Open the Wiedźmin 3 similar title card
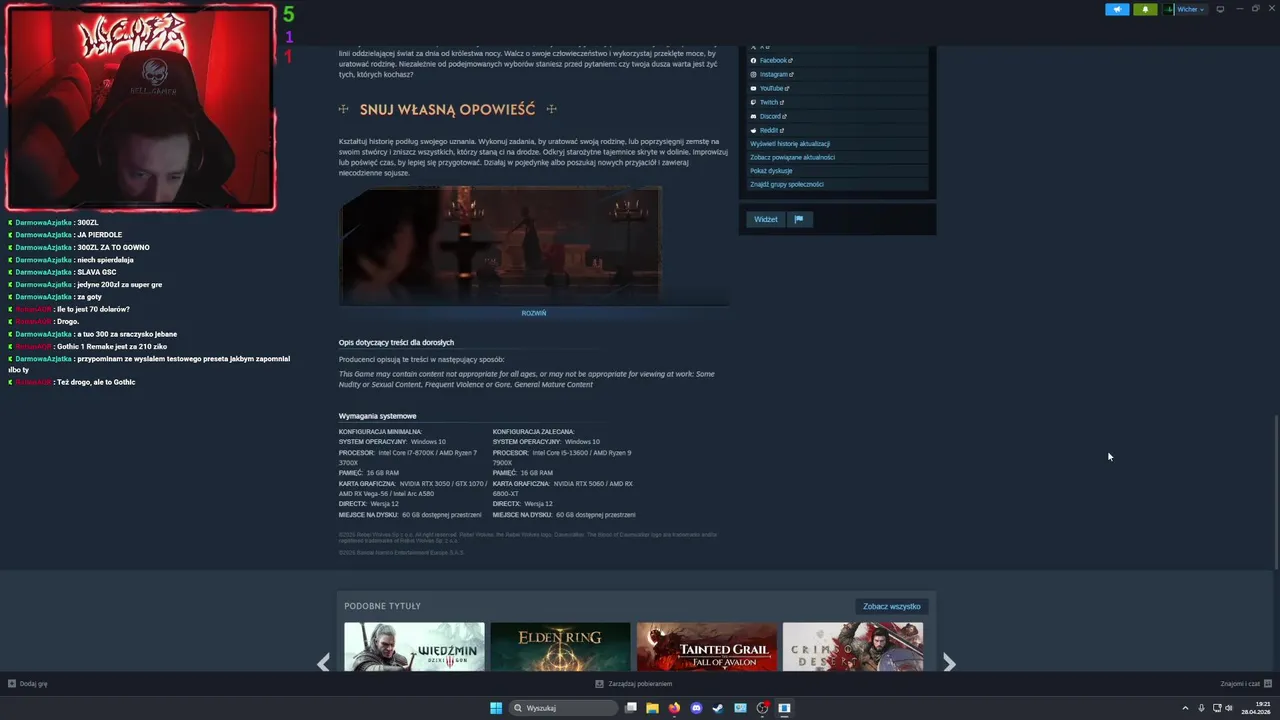 tap(414, 647)
